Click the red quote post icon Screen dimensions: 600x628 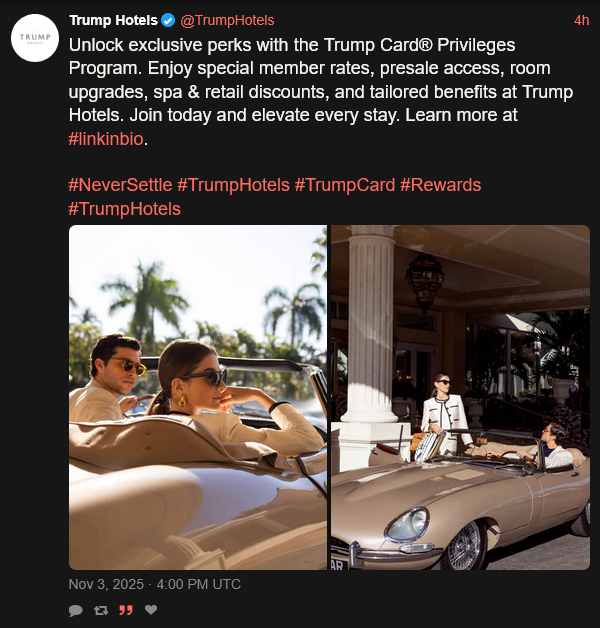[x=126, y=609]
